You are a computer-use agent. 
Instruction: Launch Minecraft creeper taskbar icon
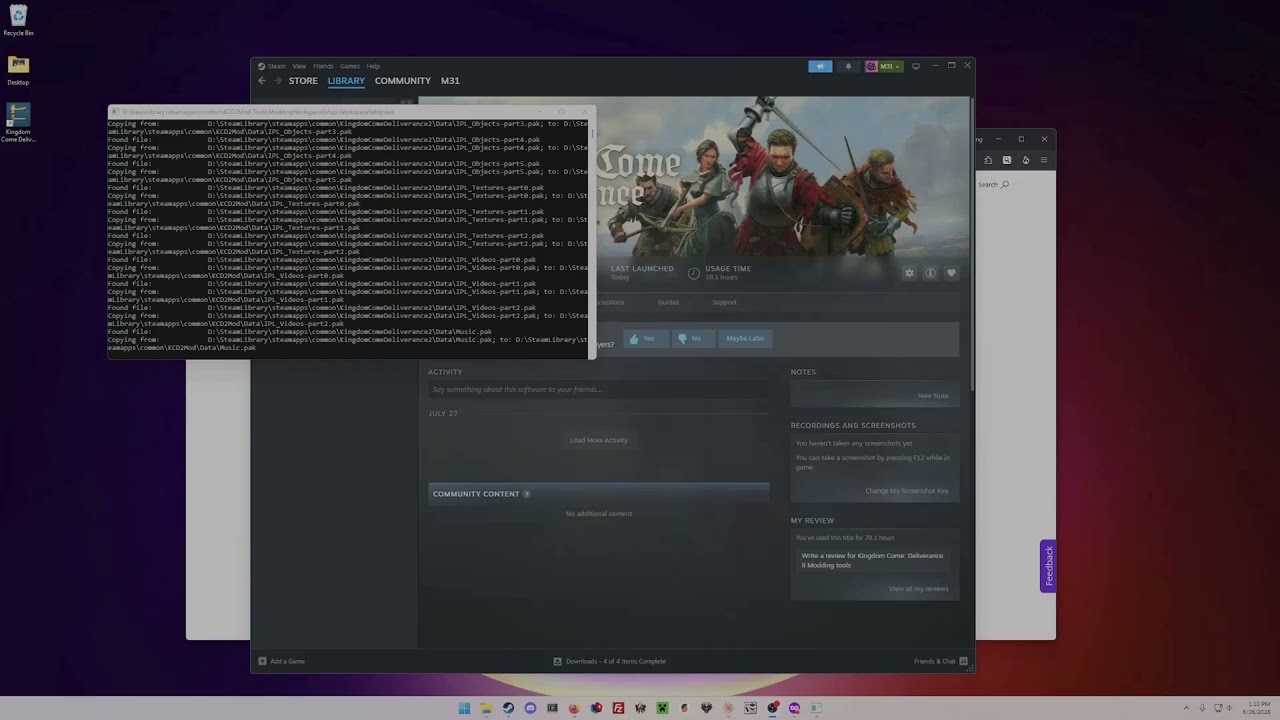click(x=662, y=708)
